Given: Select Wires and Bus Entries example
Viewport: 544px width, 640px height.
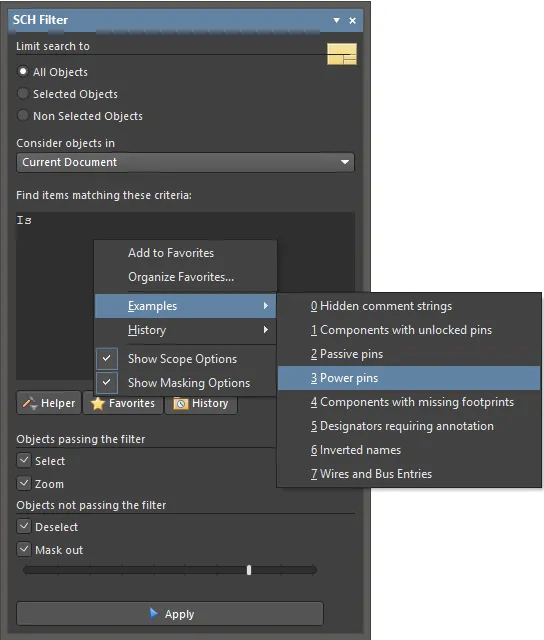Looking at the screenshot, I should pyautogui.click(x=409, y=474).
